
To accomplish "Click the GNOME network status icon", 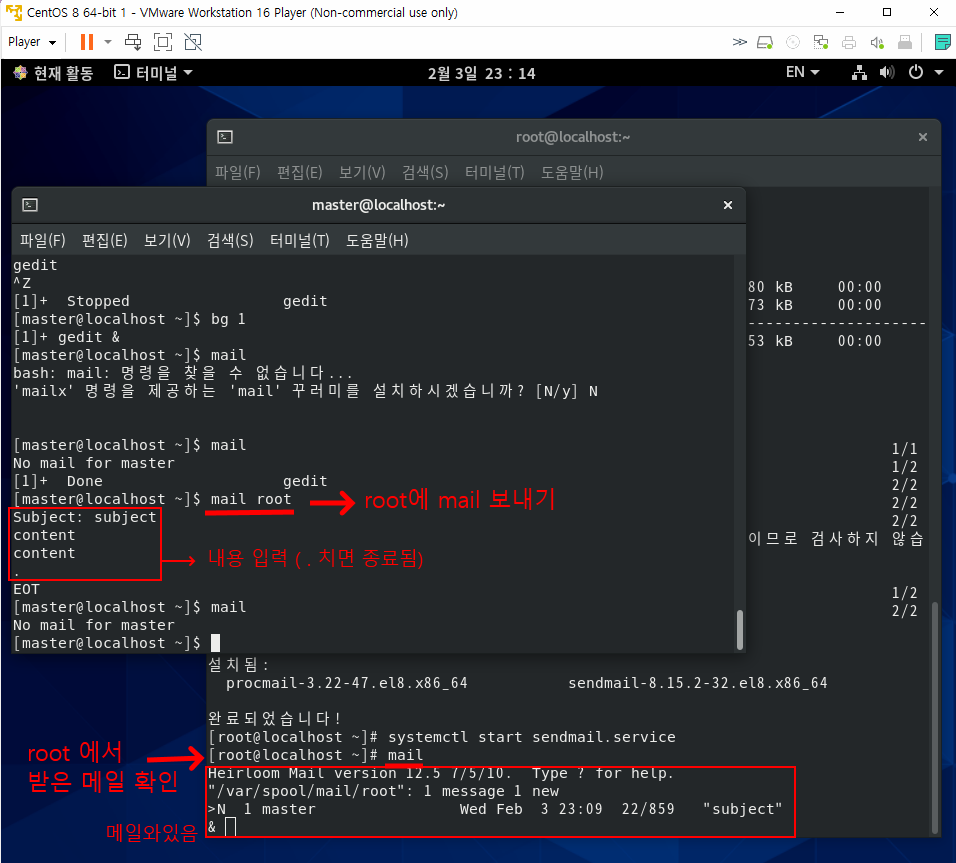I will 859,73.
